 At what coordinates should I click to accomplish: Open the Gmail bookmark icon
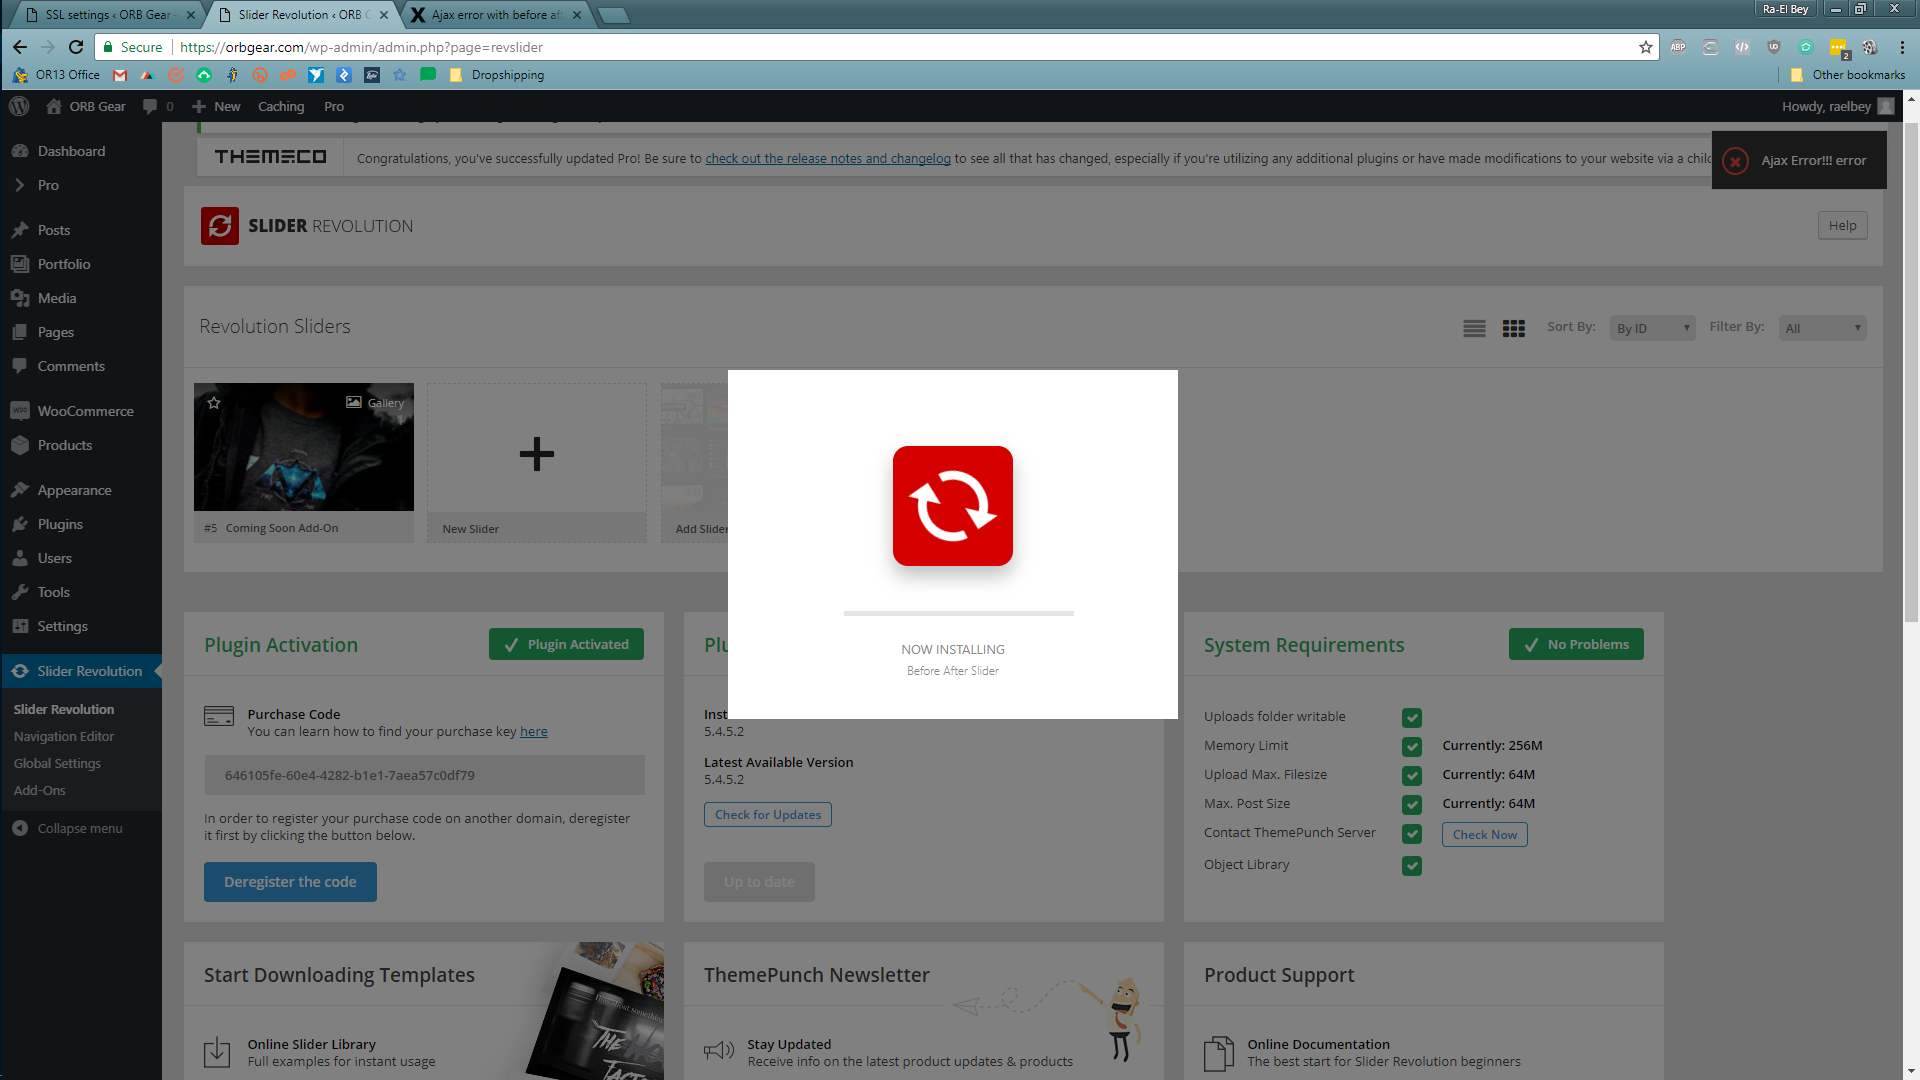point(120,75)
